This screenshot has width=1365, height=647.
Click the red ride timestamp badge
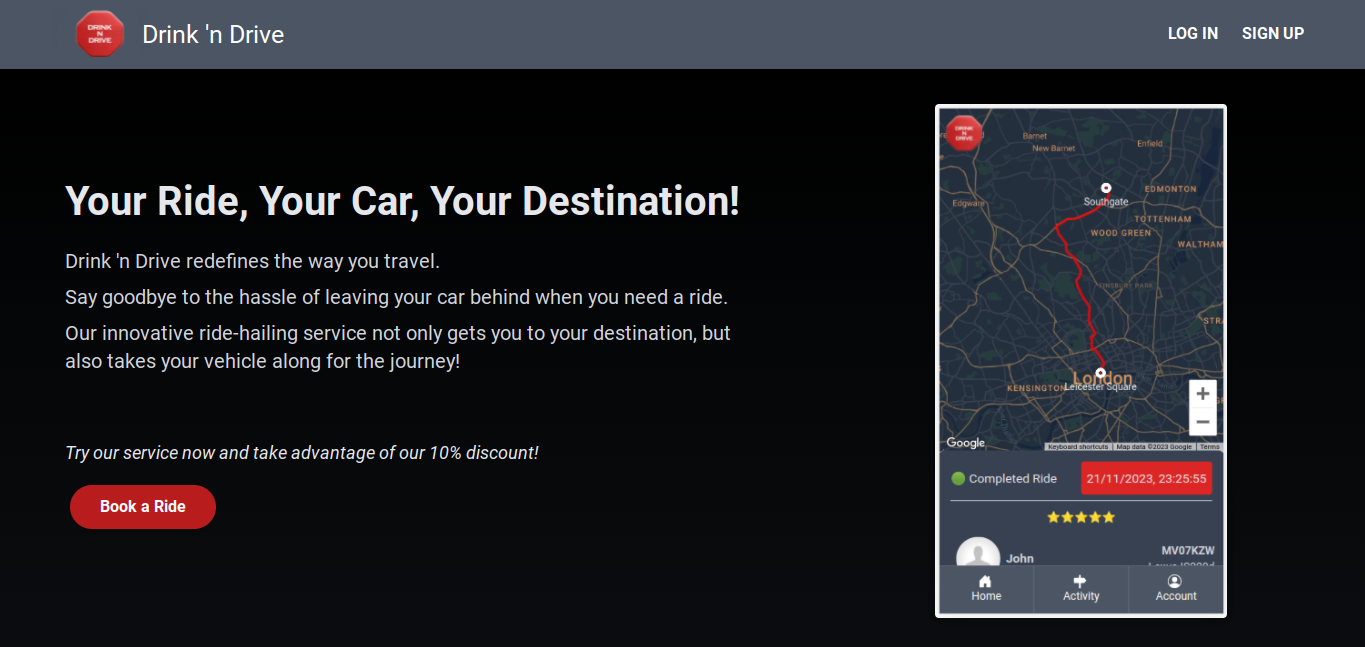[1146, 478]
